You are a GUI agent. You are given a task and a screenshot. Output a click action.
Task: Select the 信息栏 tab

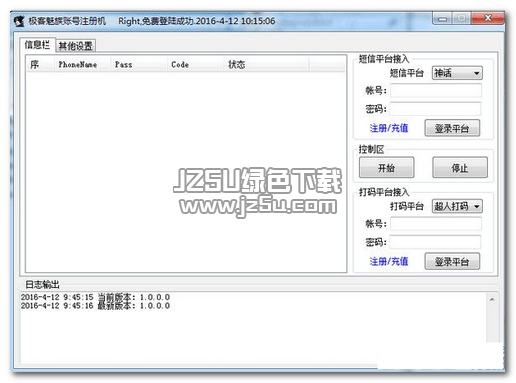pos(37,45)
